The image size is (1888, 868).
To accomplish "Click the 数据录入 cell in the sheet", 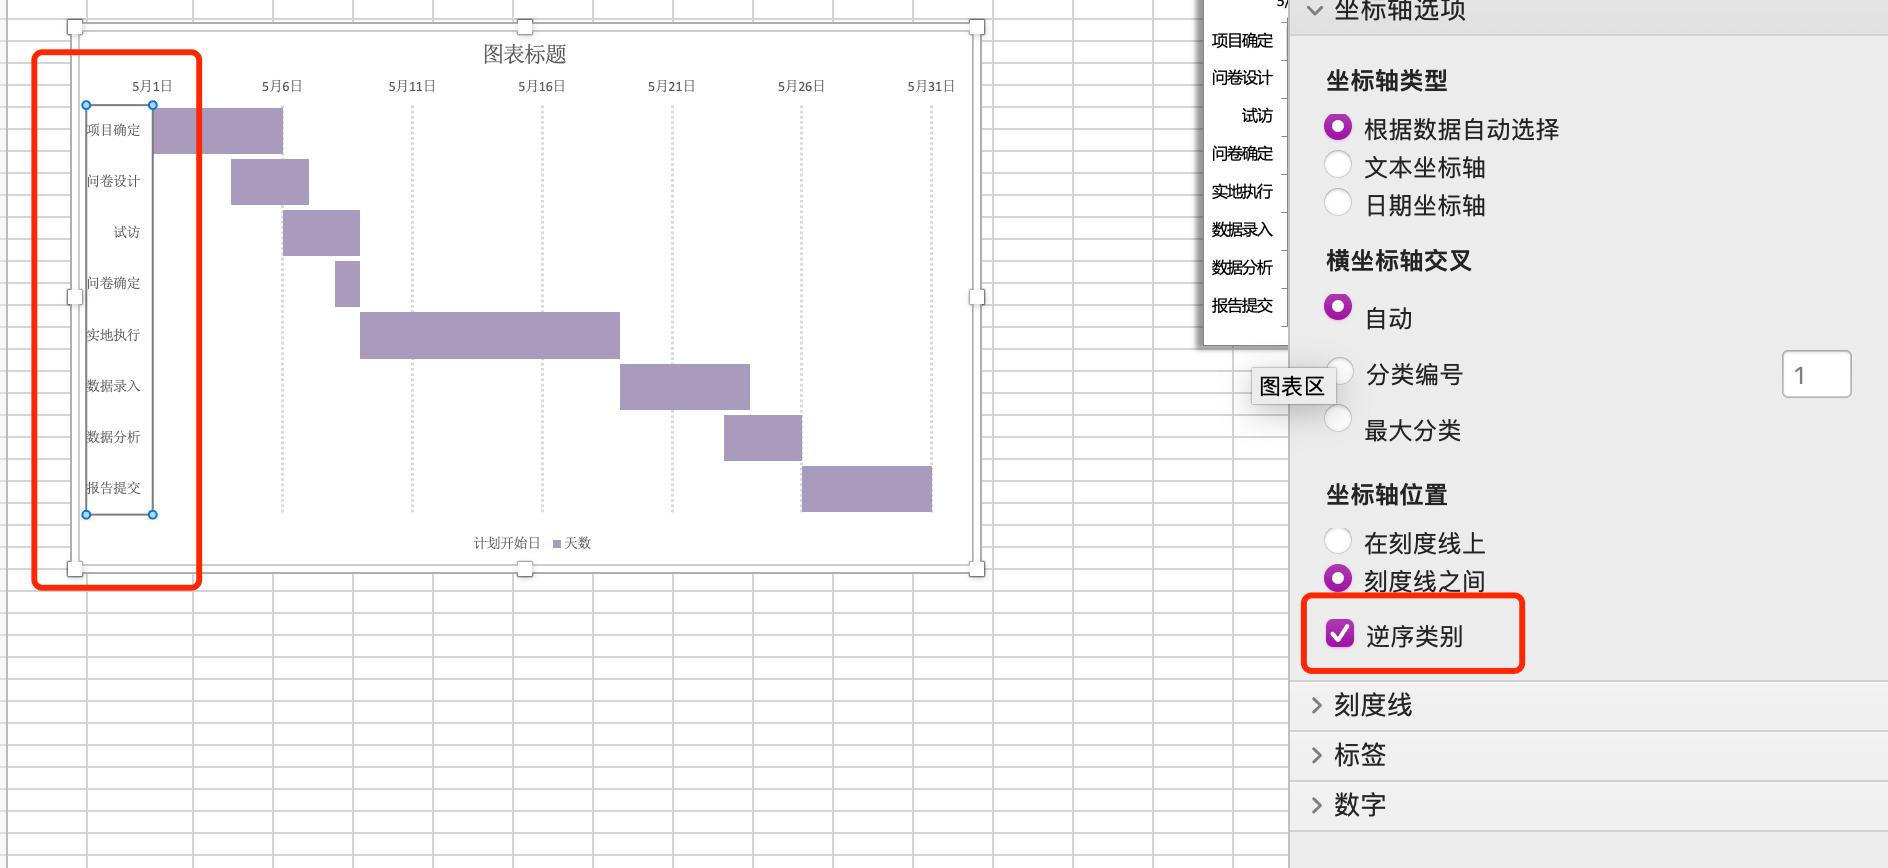I will click(x=1242, y=229).
